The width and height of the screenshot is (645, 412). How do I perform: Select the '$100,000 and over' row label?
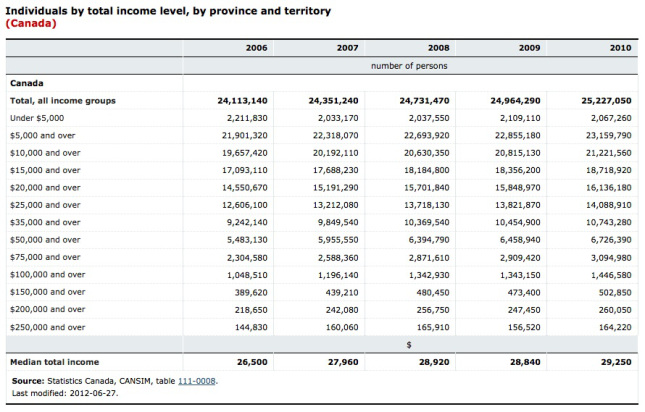click(x=48, y=275)
